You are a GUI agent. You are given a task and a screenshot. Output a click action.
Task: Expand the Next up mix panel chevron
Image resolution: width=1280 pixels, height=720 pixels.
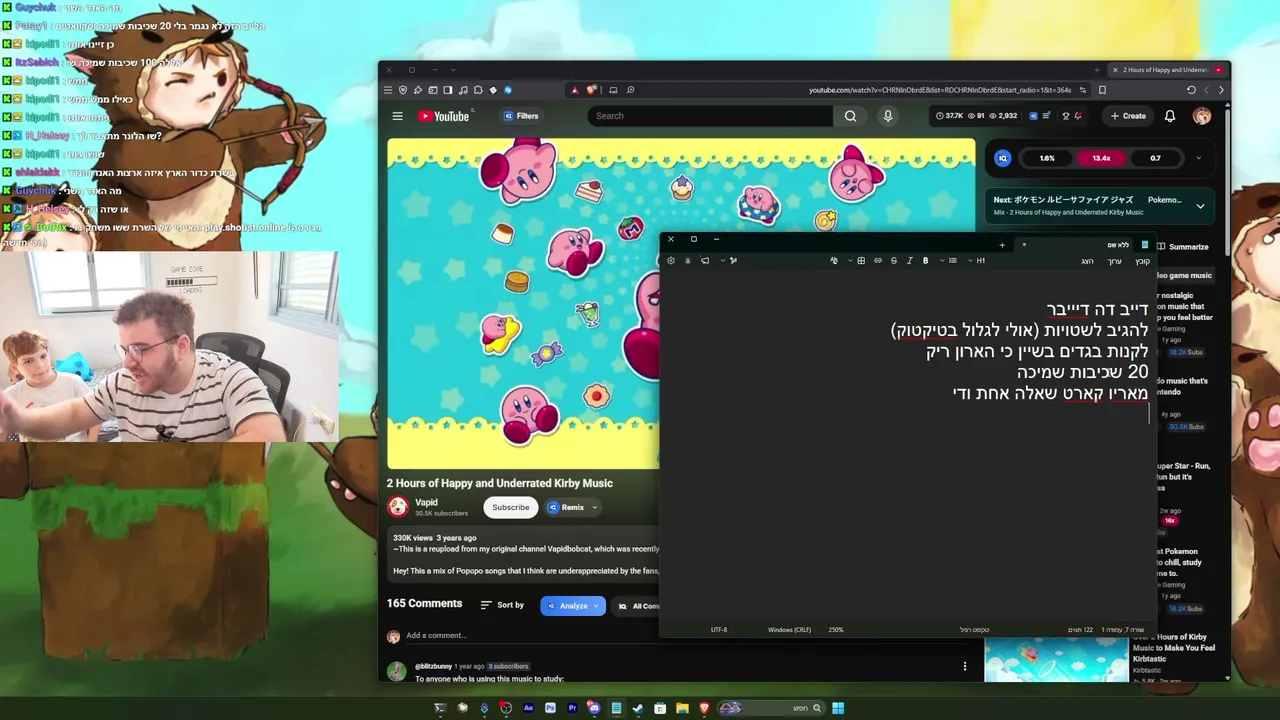click(x=1200, y=206)
